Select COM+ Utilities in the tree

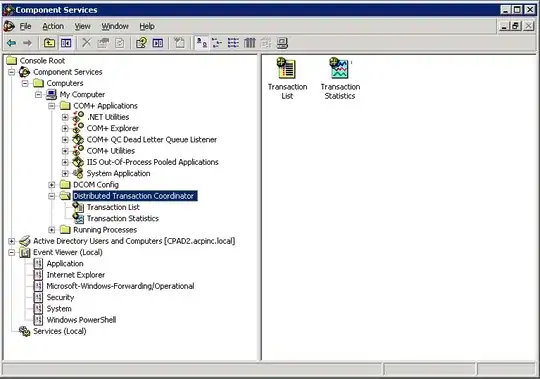(x=111, y=151)
